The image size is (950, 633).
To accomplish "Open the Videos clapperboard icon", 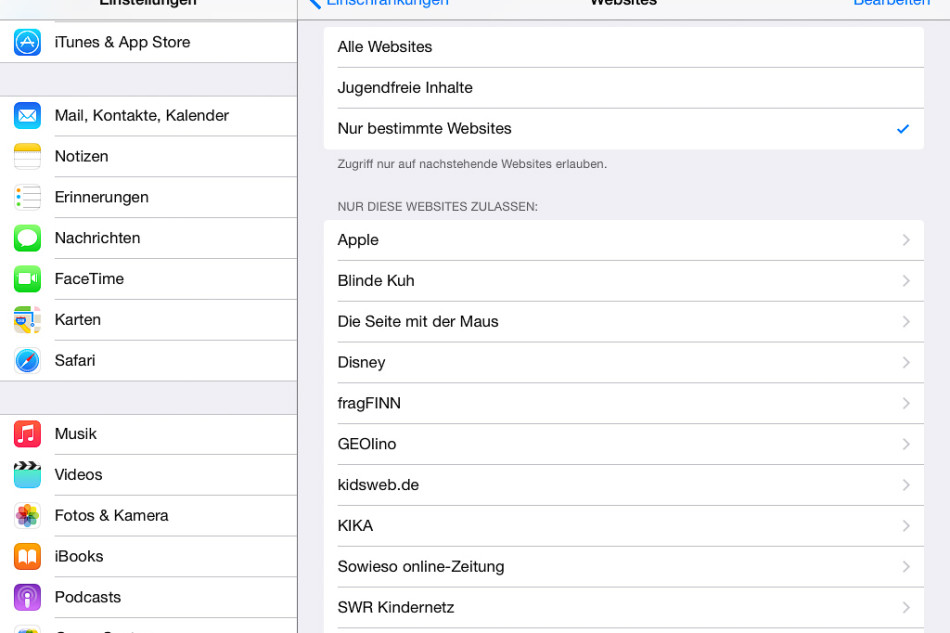I will click(27, 475).
